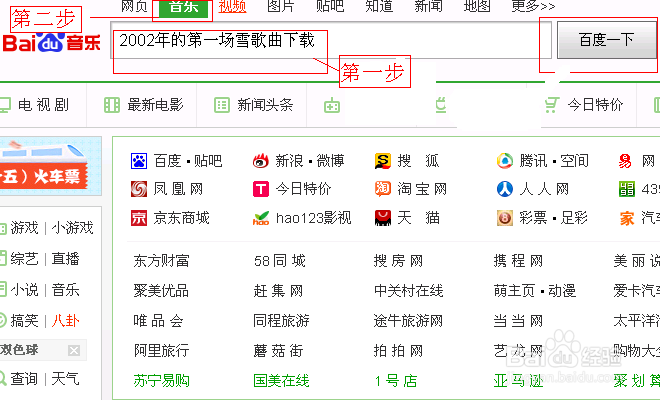The image size is (660, 400).
Task: Click the Taobao orange icon
Action: point(383,189)
